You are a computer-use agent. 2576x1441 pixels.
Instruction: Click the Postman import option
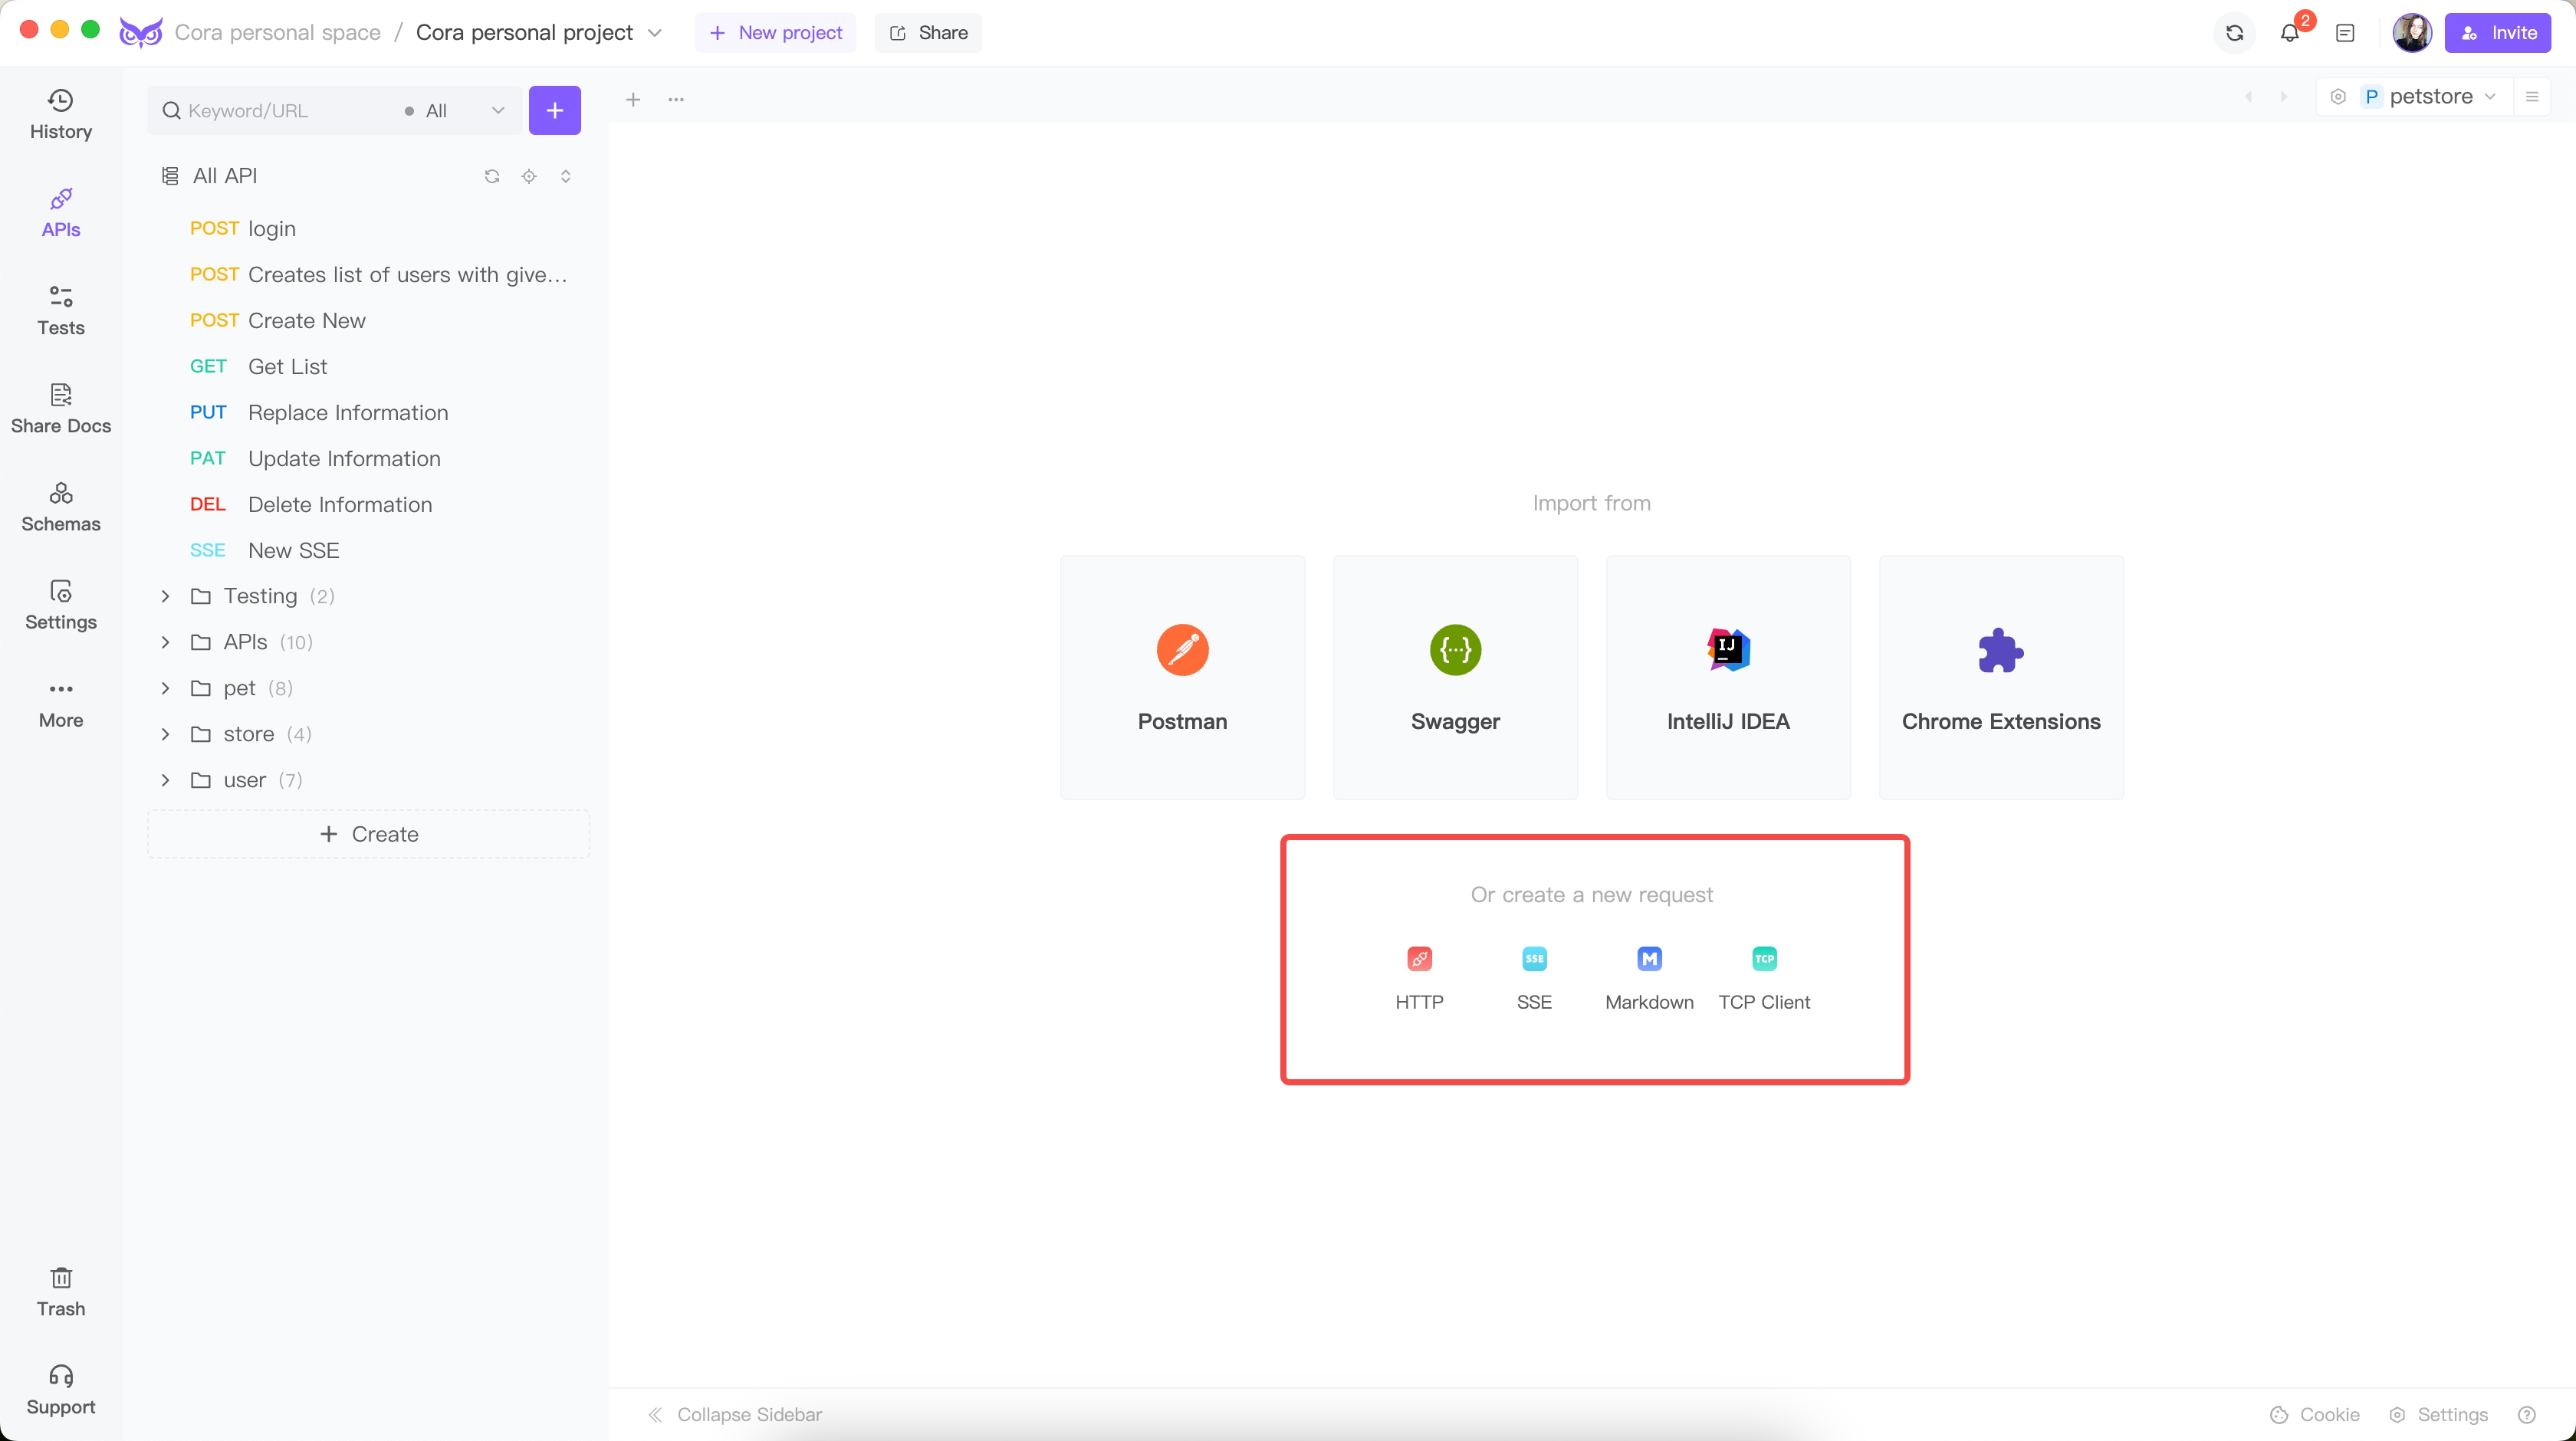tap(1182, 675)
